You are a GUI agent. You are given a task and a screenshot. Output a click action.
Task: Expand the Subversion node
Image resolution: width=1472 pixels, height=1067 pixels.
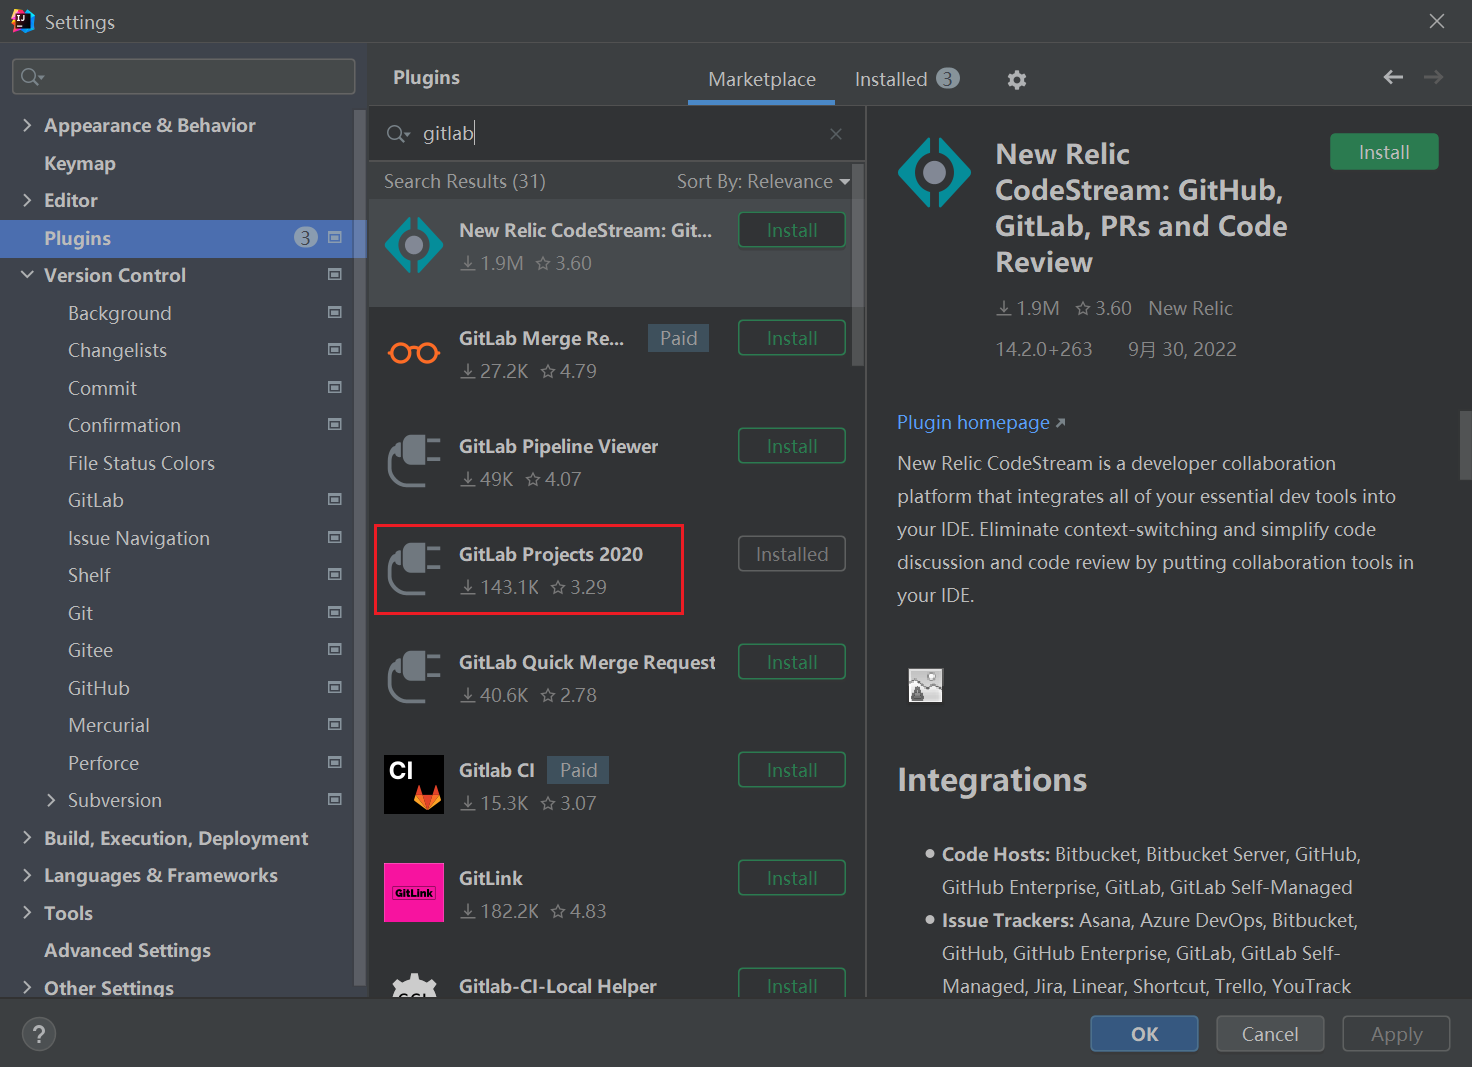click(51, 800)
